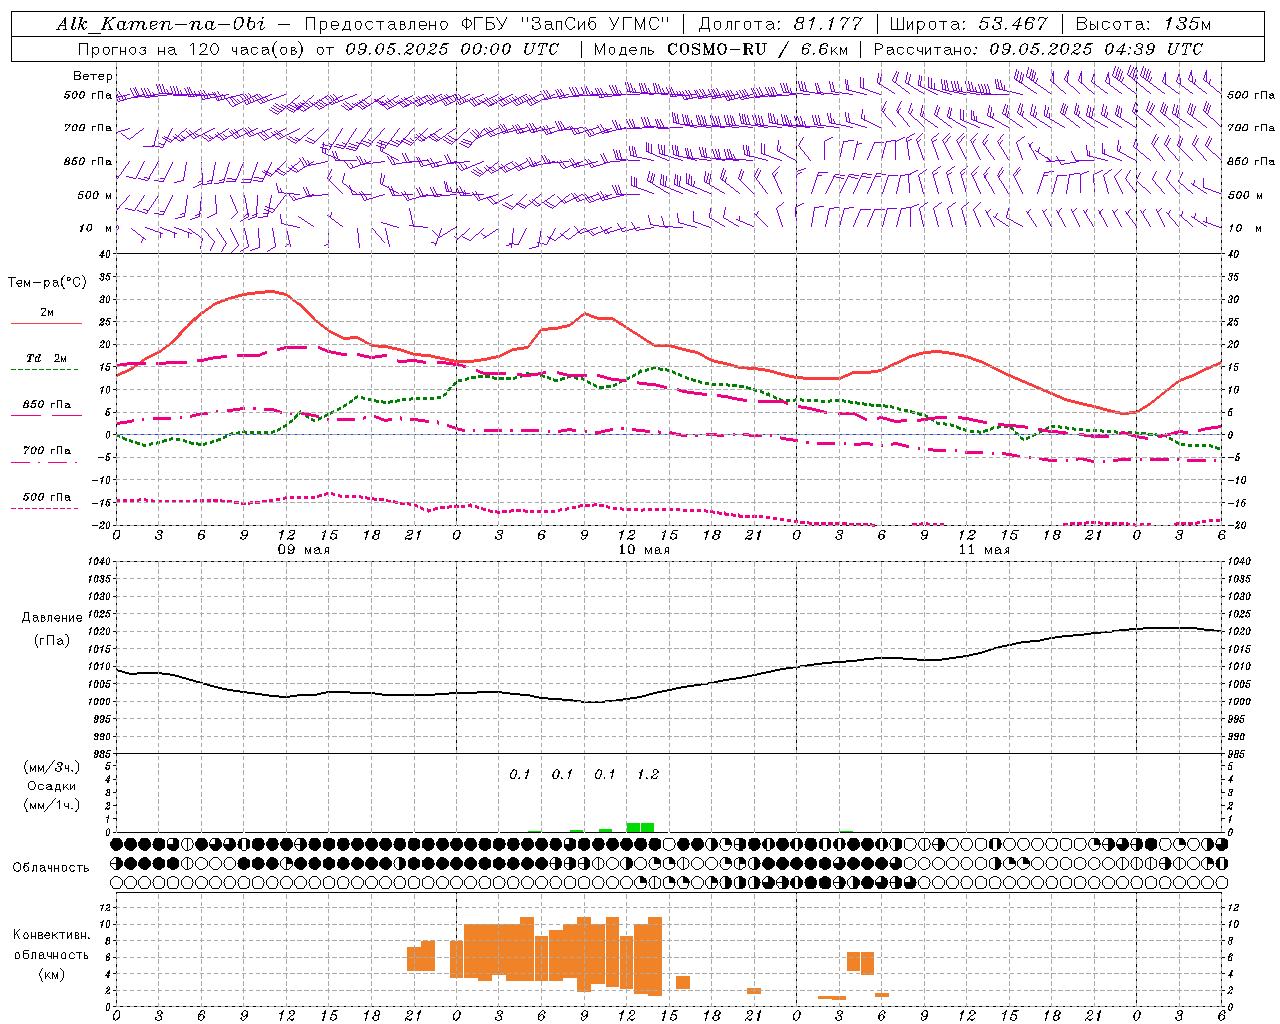Click the Долгота: 81.177 value
This screenshot has width=1280, height=1024.
pos(780,24)
